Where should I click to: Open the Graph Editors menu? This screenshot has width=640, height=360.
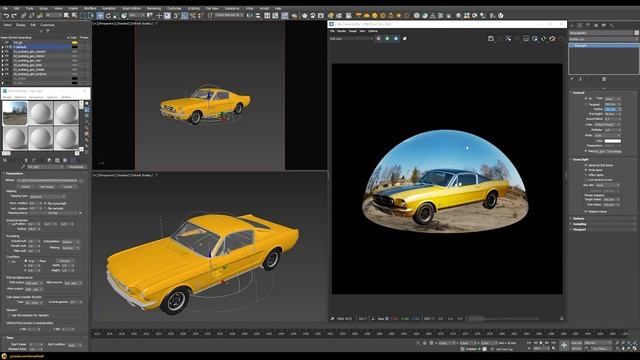pos(131,8)
